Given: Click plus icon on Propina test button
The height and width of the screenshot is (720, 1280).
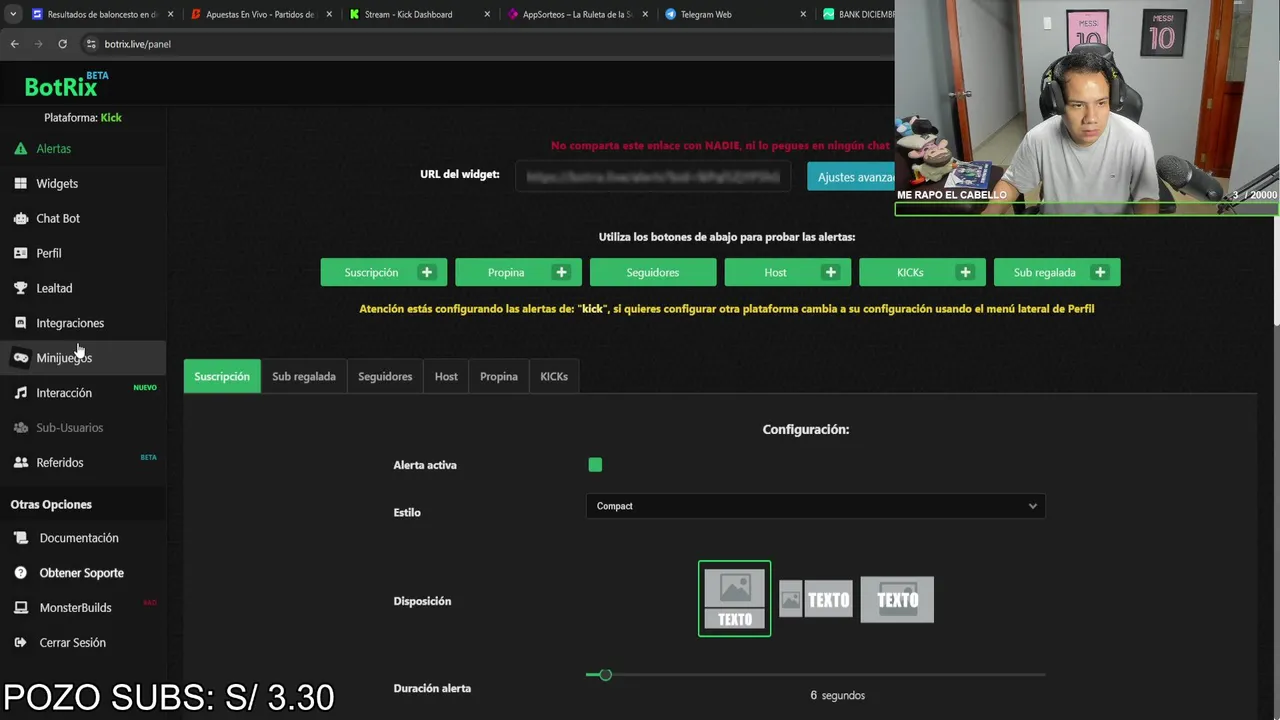Looking at the screenshot, I should [561, 272].
